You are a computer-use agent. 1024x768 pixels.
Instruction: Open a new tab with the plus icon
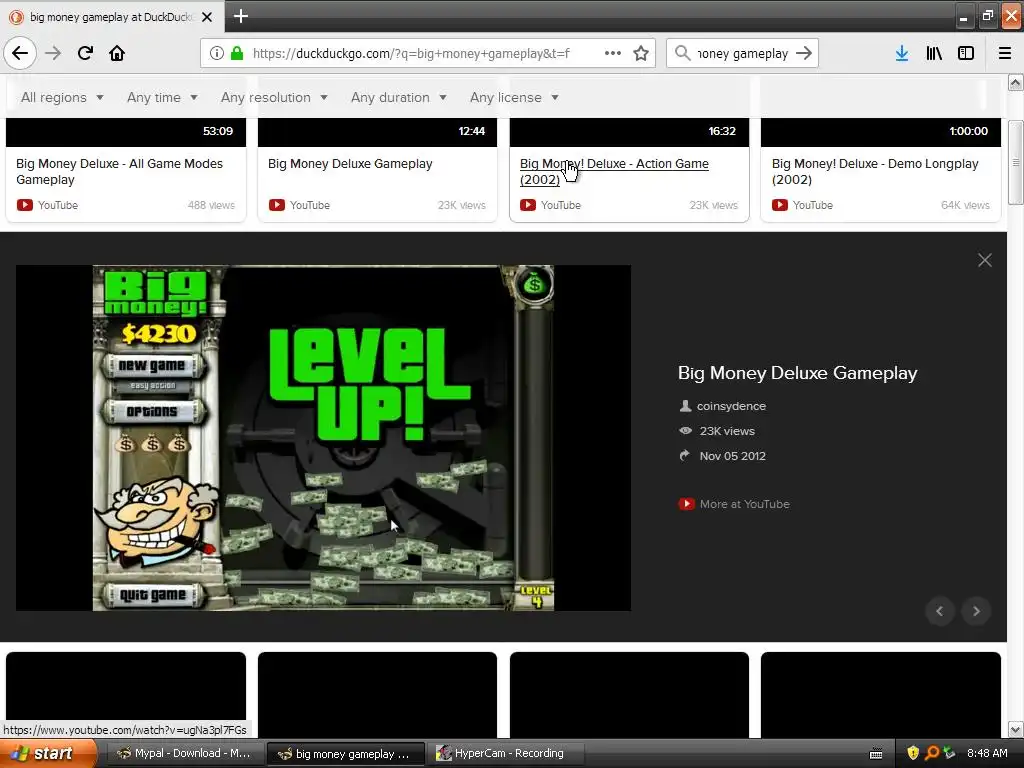(x=240, y=16)
